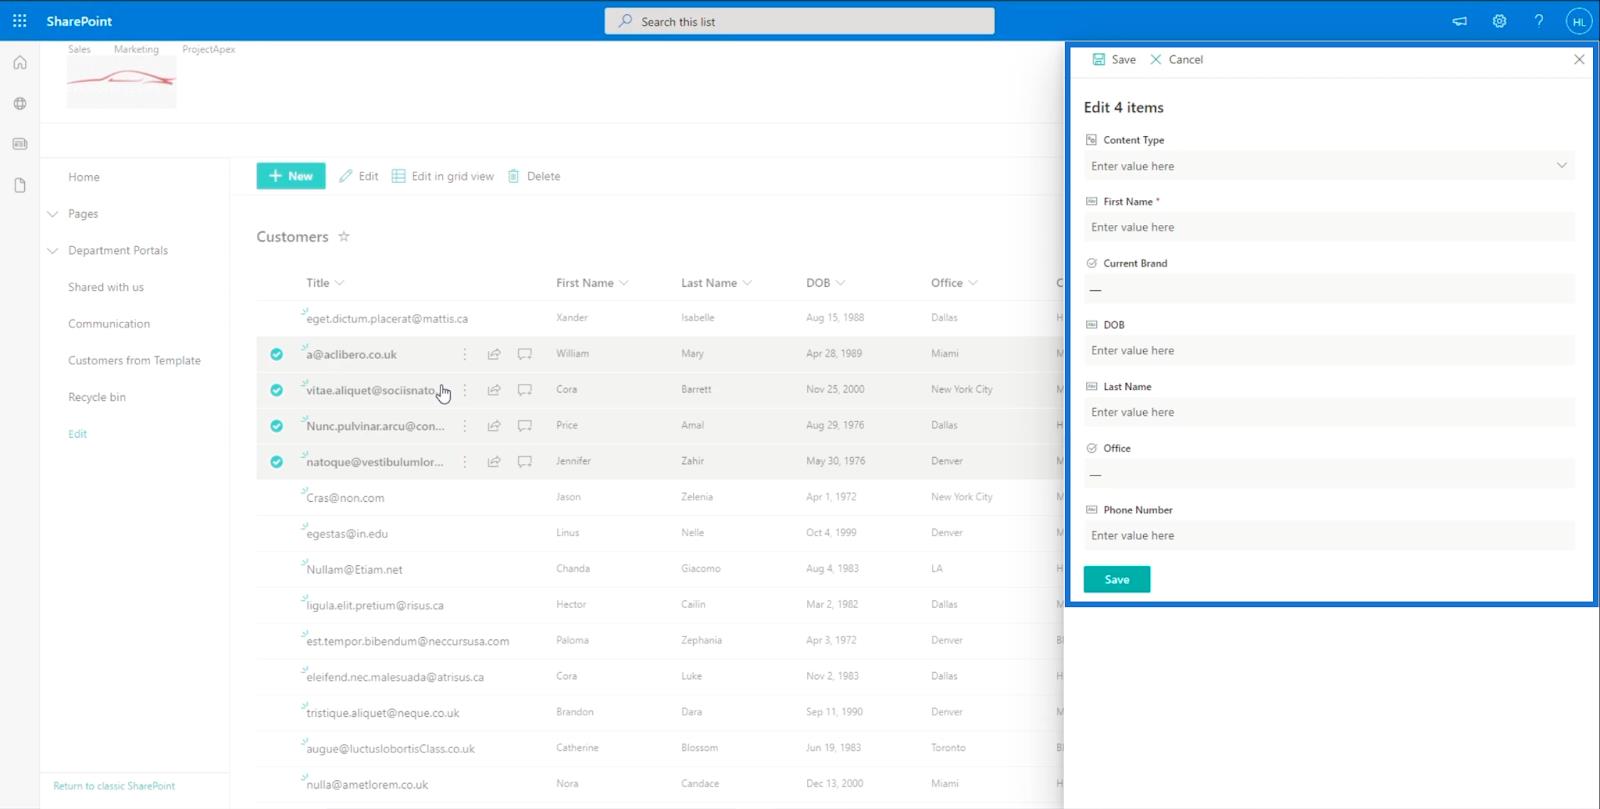
Task: Open the Recycle bin
Action: pos(97,397)
